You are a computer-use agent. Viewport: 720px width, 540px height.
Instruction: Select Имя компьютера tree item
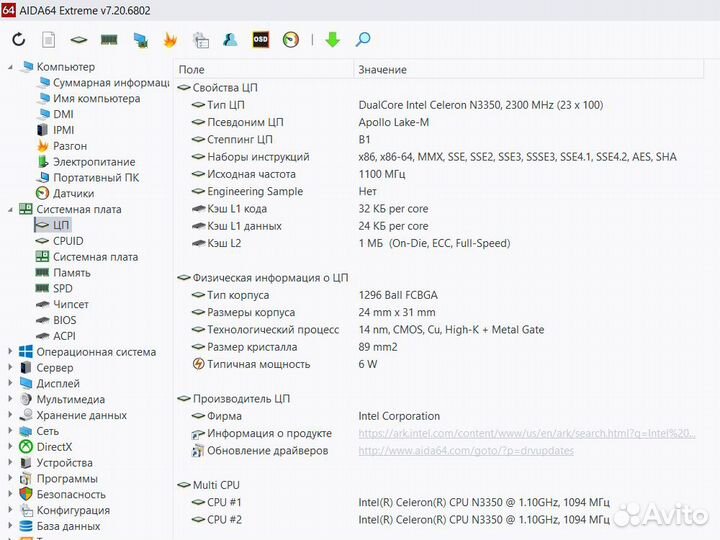(89, 99)
